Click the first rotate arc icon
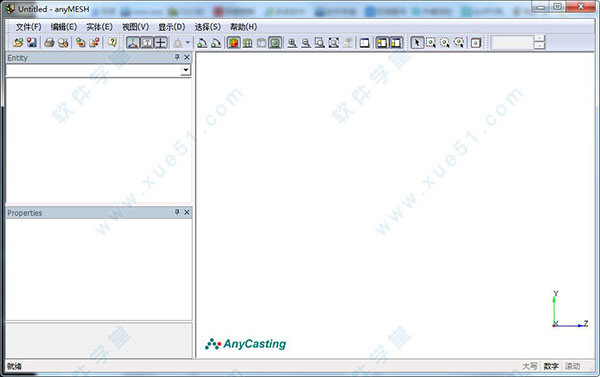The width and height of the screenshot is (600, 377). (x=202, y=42)
